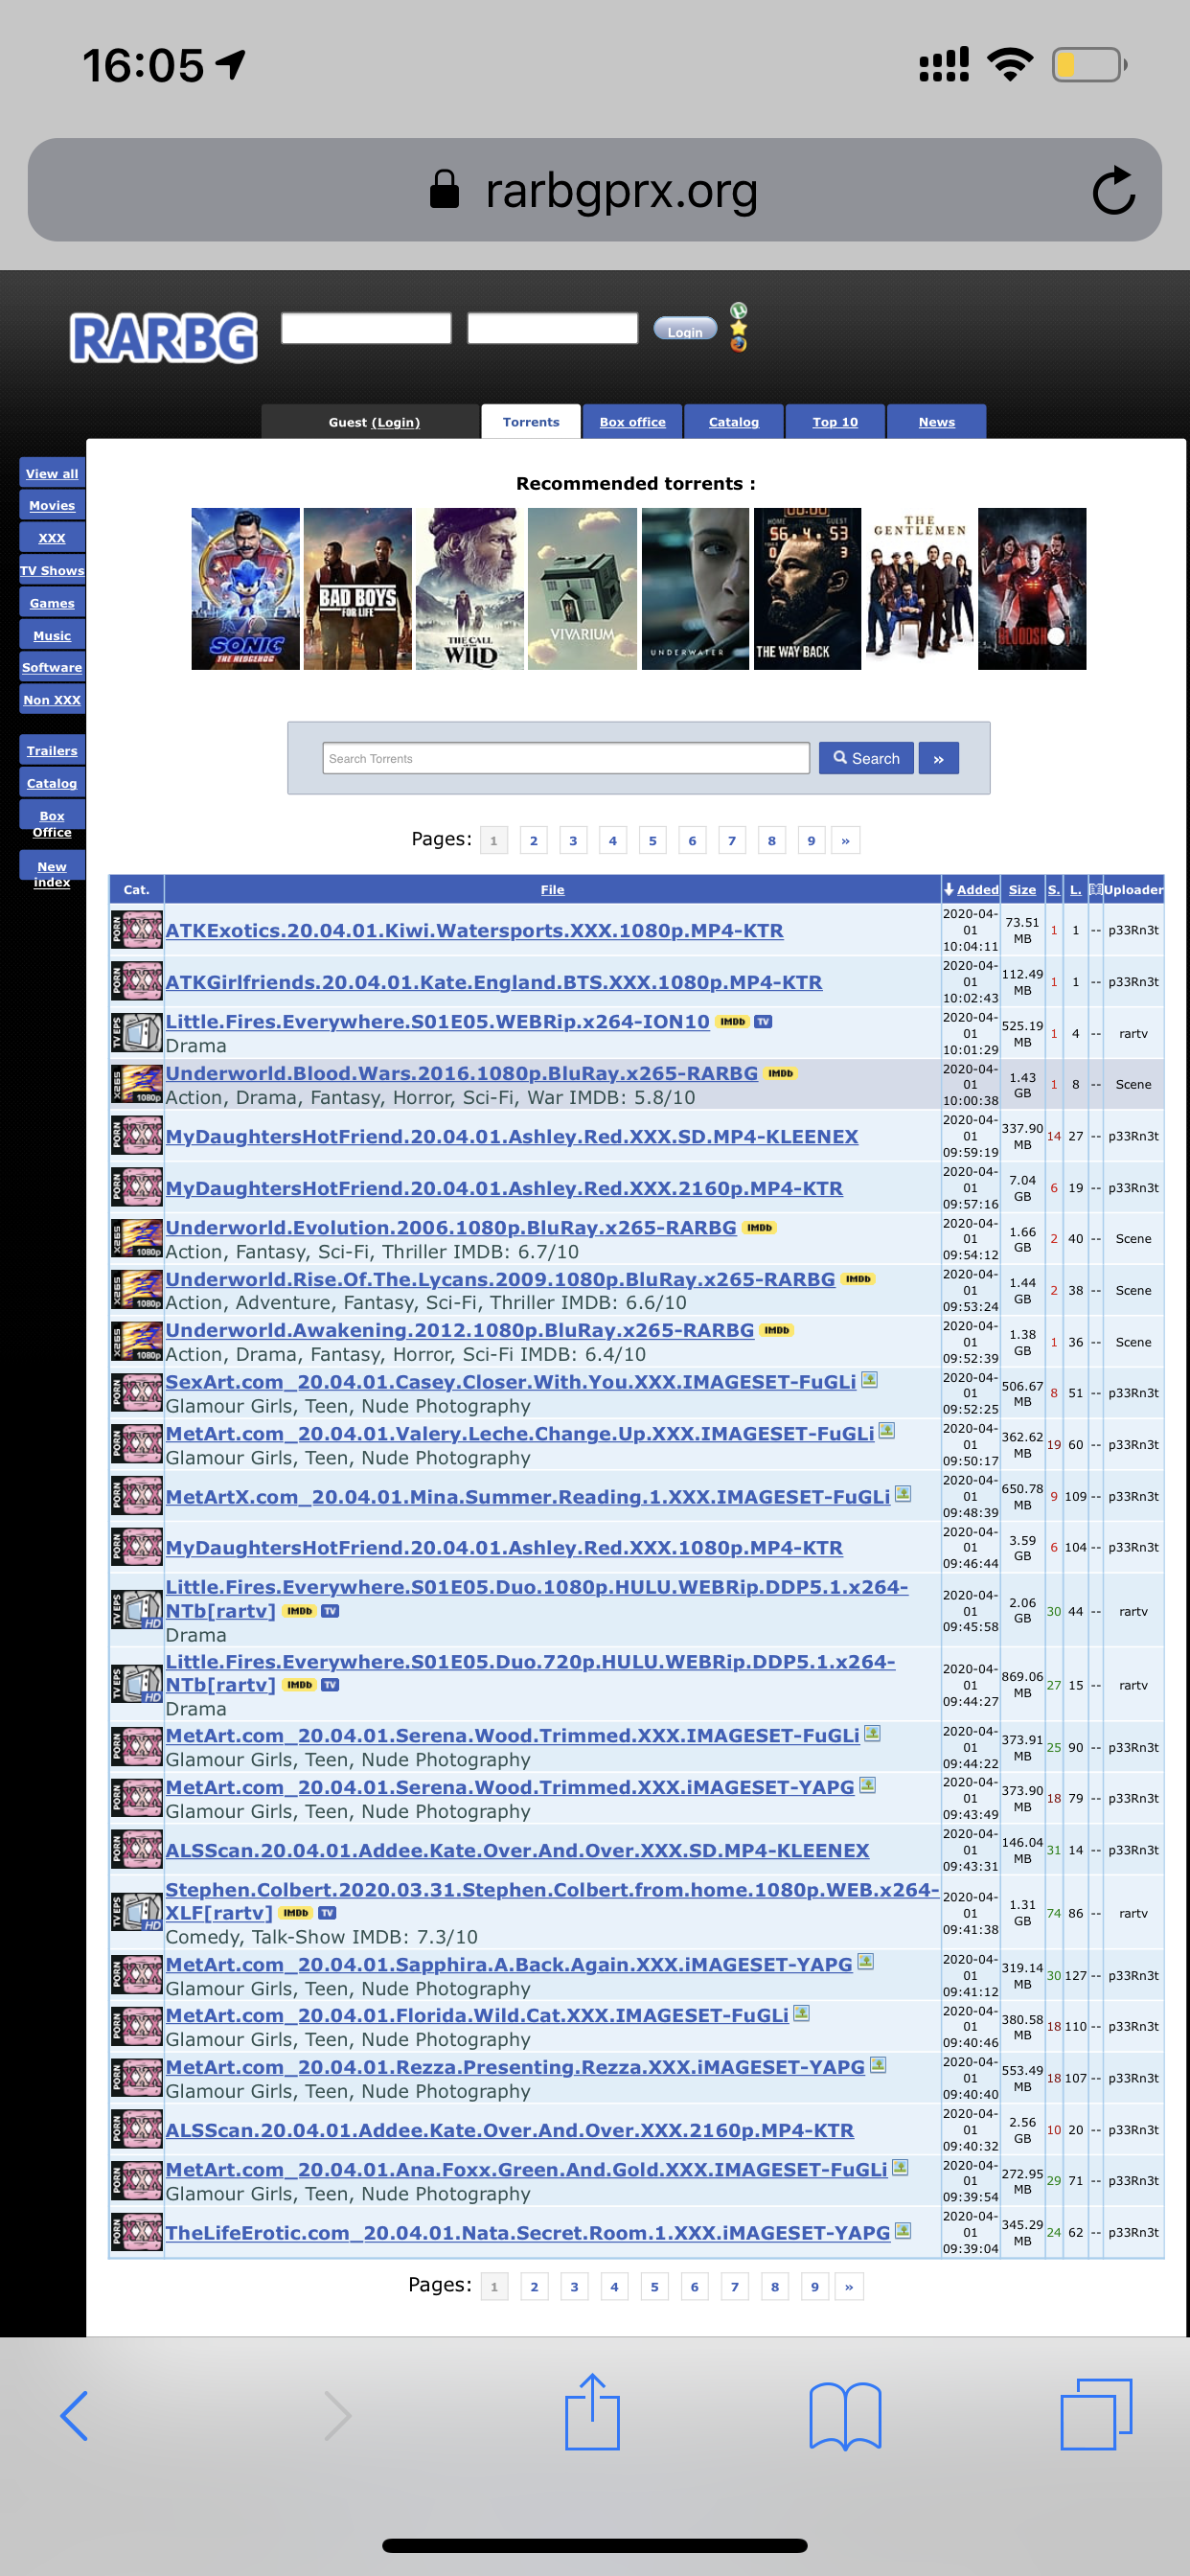Screen dimensions: 1190x2576
Task: Click the category icon for ATKExotics Kiwi Watersports
Action: click(136, 930)
